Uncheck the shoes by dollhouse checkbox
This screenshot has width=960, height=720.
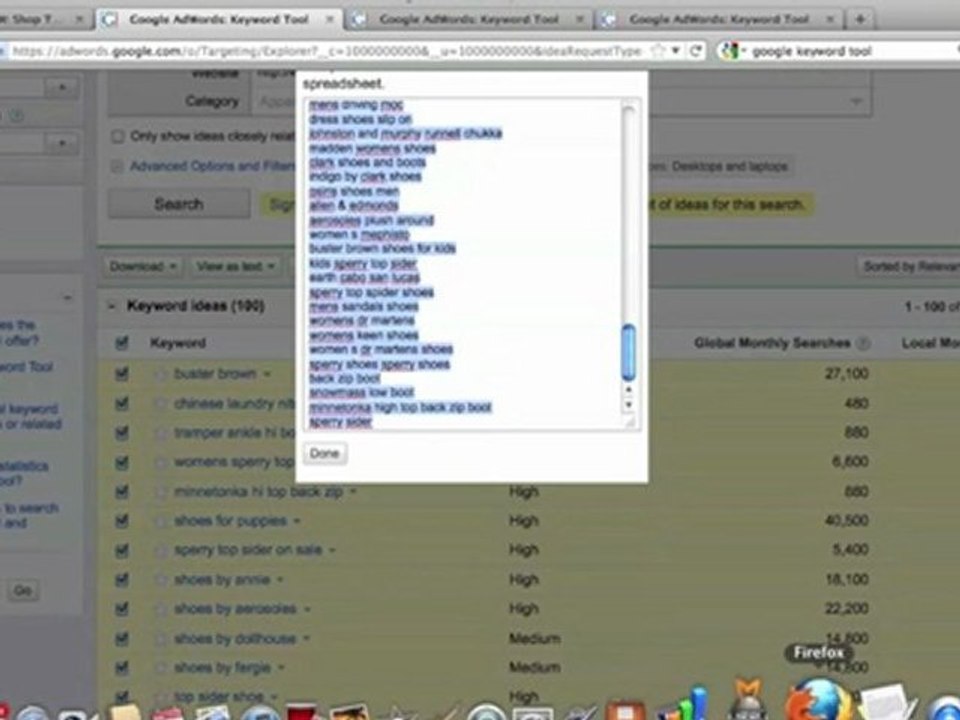click(122, 639)
